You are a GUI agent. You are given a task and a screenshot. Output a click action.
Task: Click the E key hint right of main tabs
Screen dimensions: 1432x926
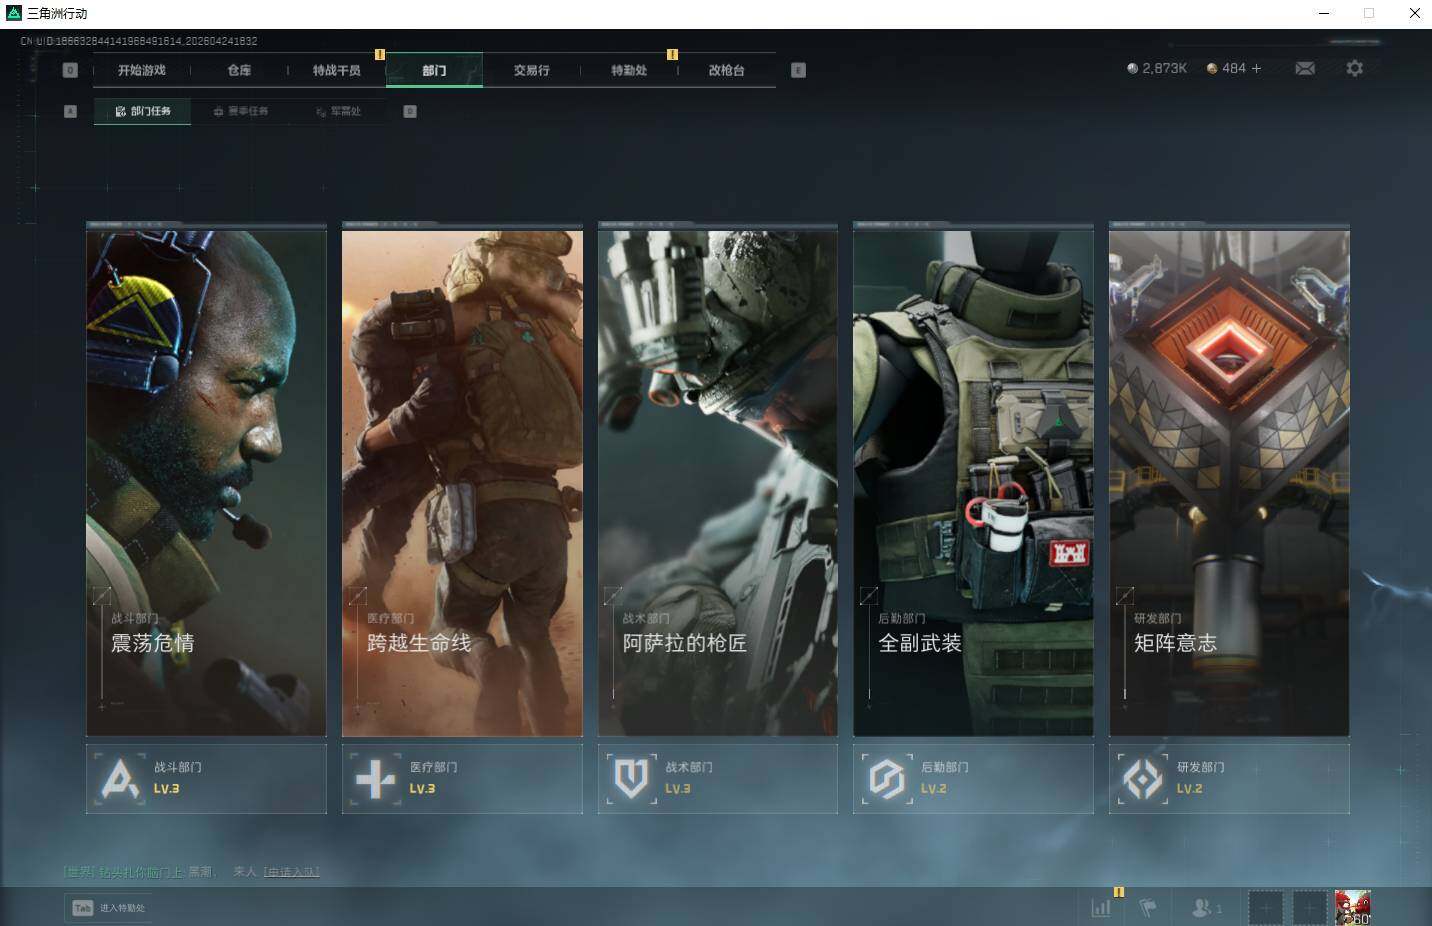click(x=798, y=70)
